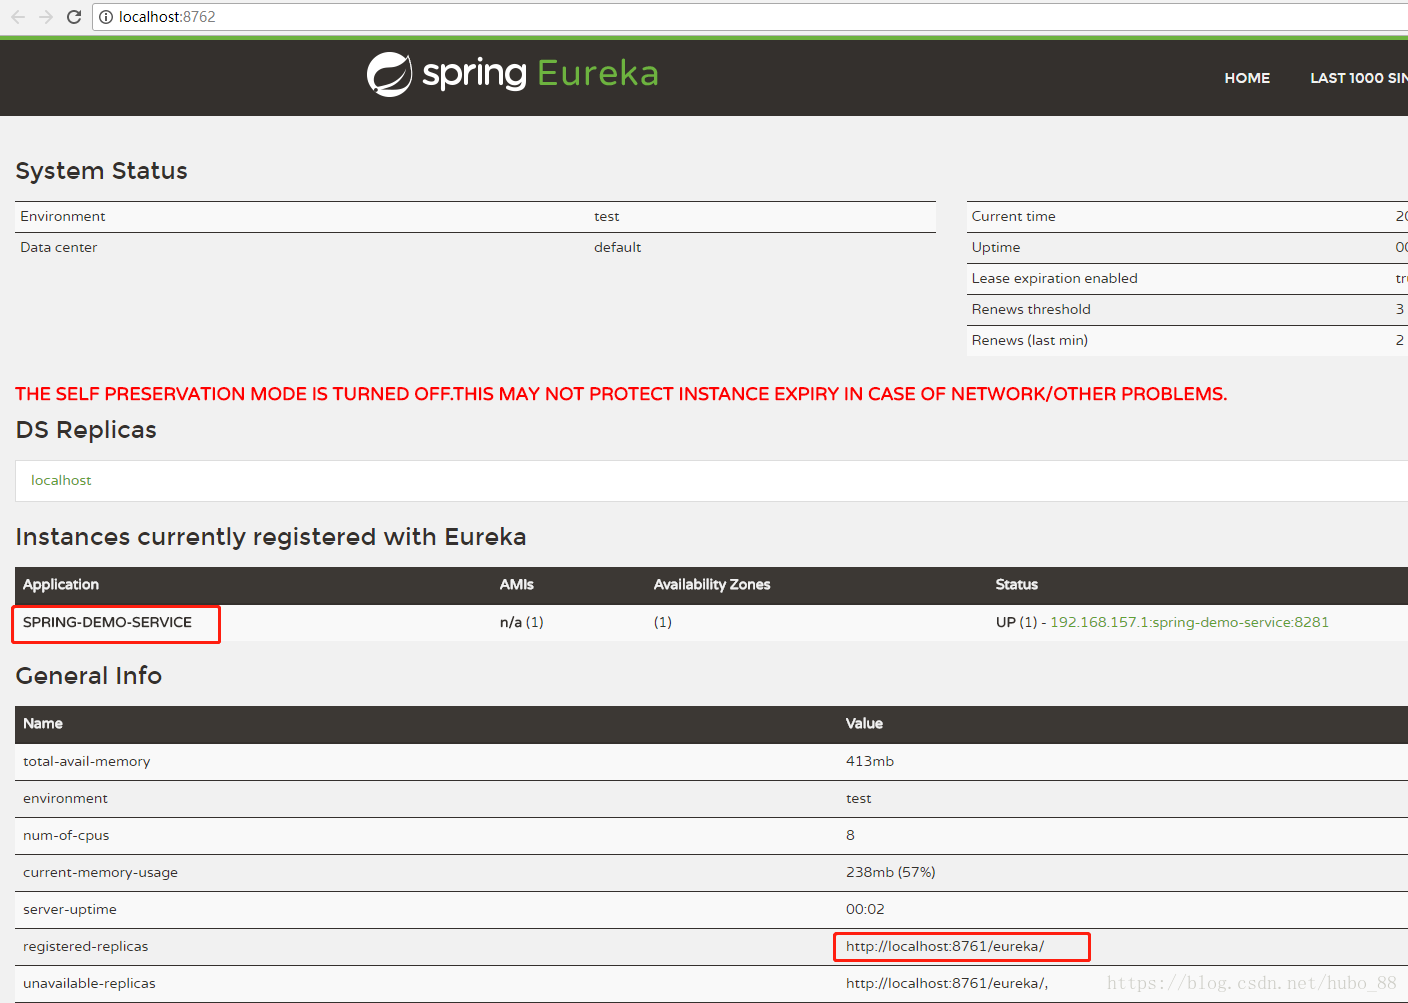This screenshot has height=1003, width=1408.
Task: Click the localhost DS replica link
Action: (61, 481)
